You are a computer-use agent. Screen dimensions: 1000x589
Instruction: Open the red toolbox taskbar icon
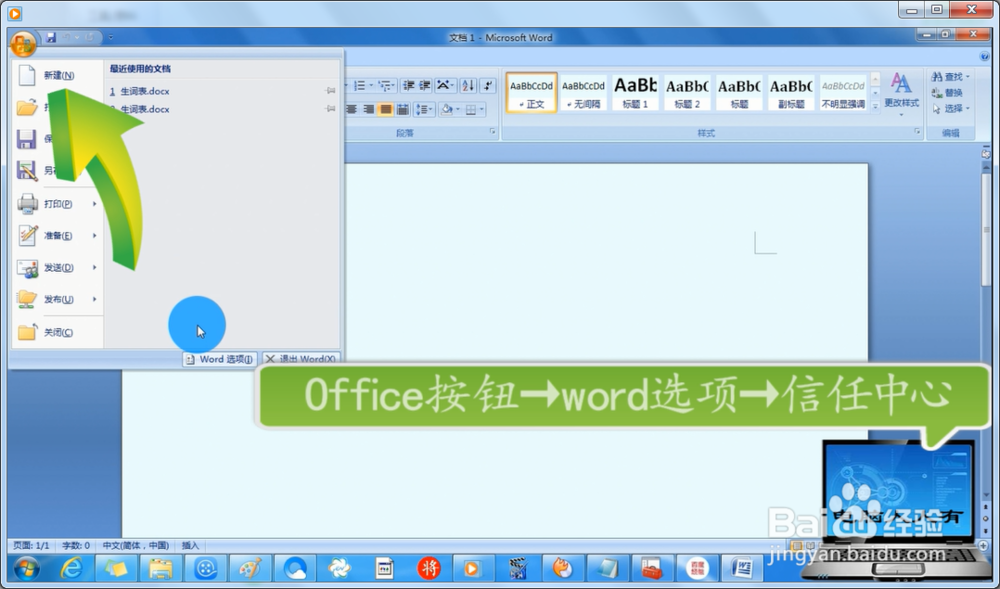tap(652, 568)
